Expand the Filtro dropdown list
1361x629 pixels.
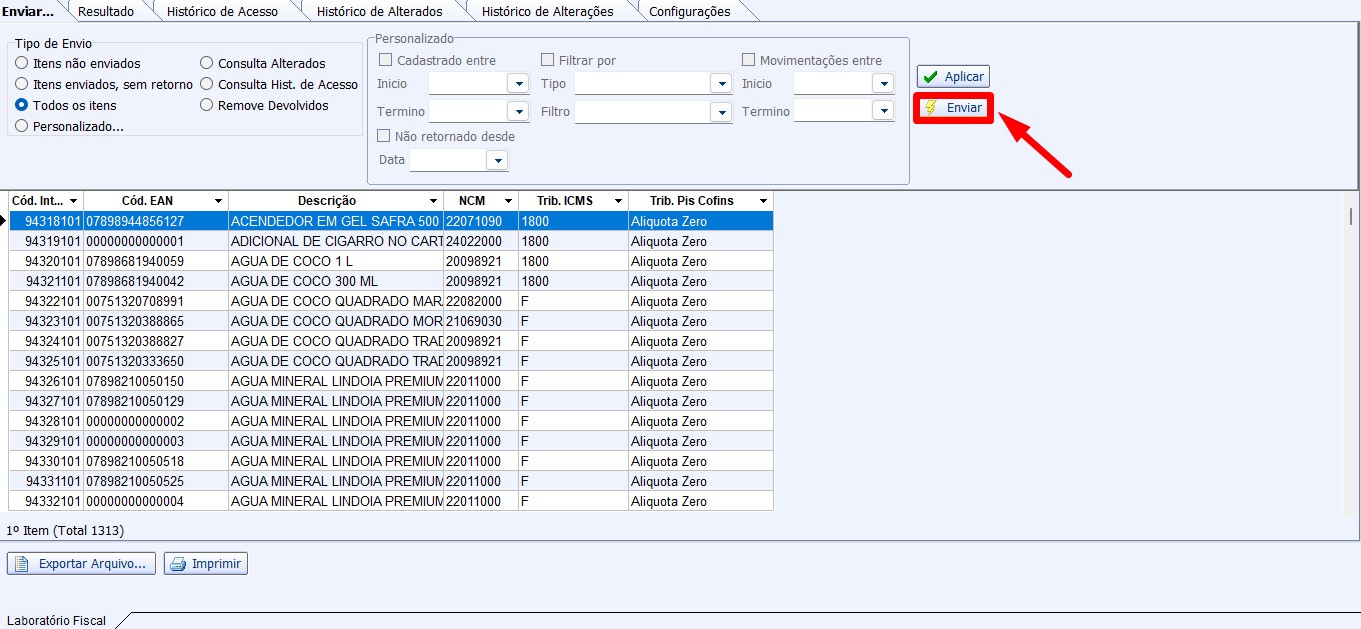point(721,112)
